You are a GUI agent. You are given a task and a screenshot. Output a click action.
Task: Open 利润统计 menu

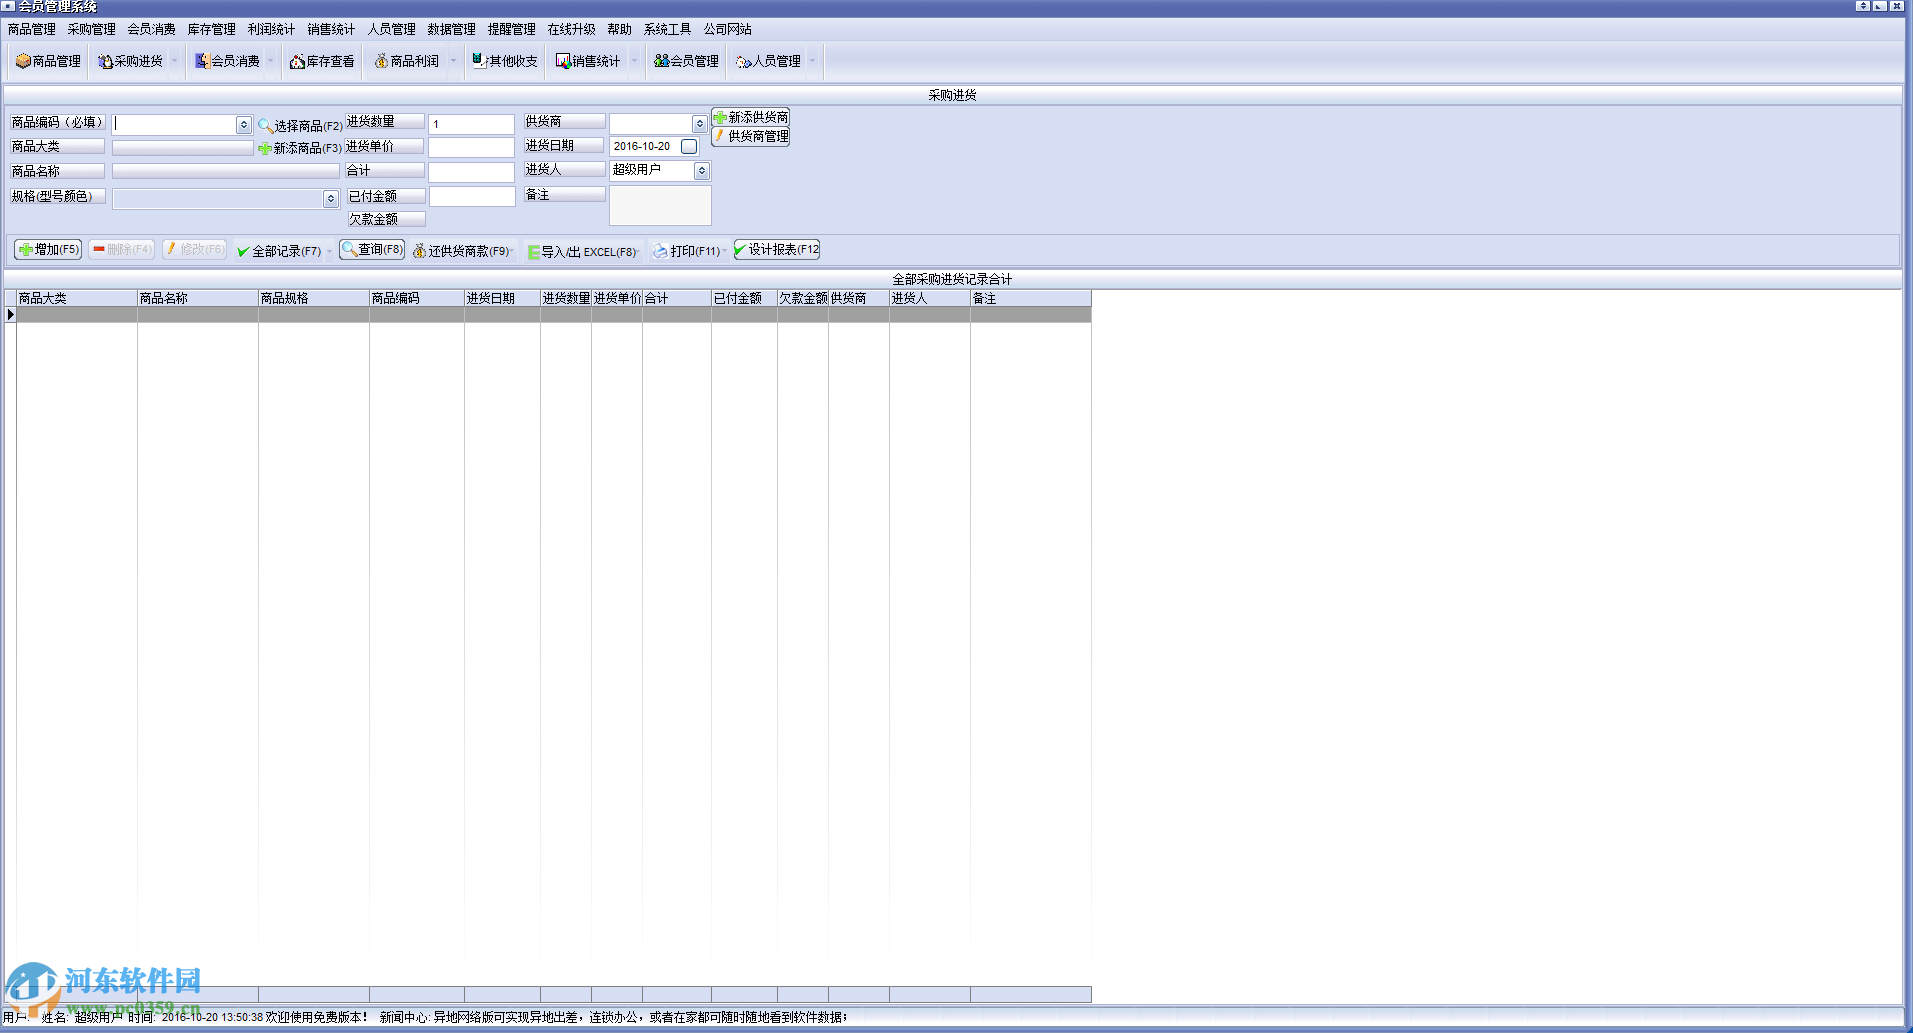pos(272,29)
